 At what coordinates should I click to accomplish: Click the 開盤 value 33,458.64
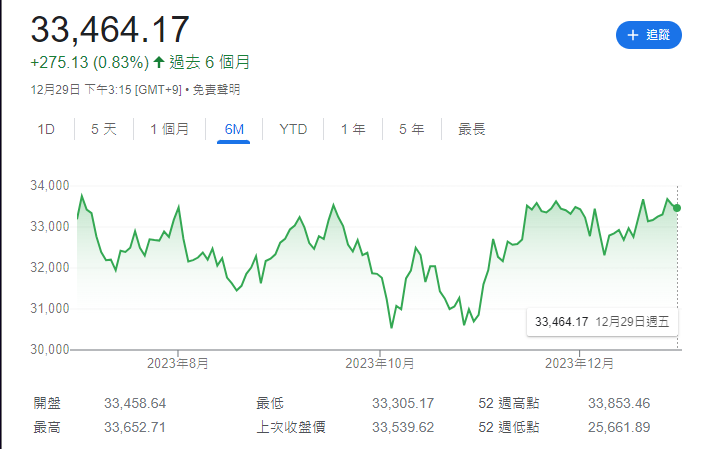coord(135,403)
